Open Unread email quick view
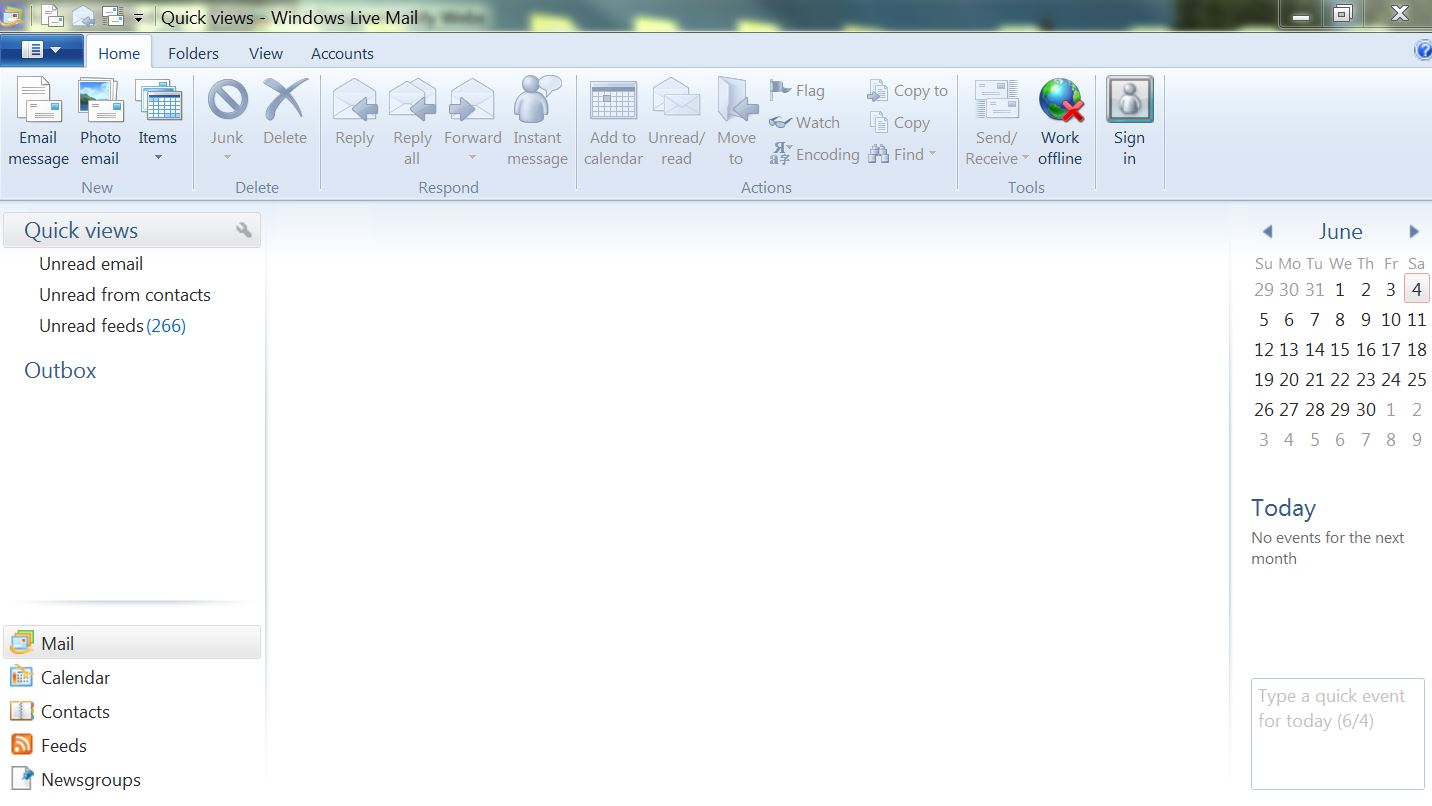 (91, 264)
